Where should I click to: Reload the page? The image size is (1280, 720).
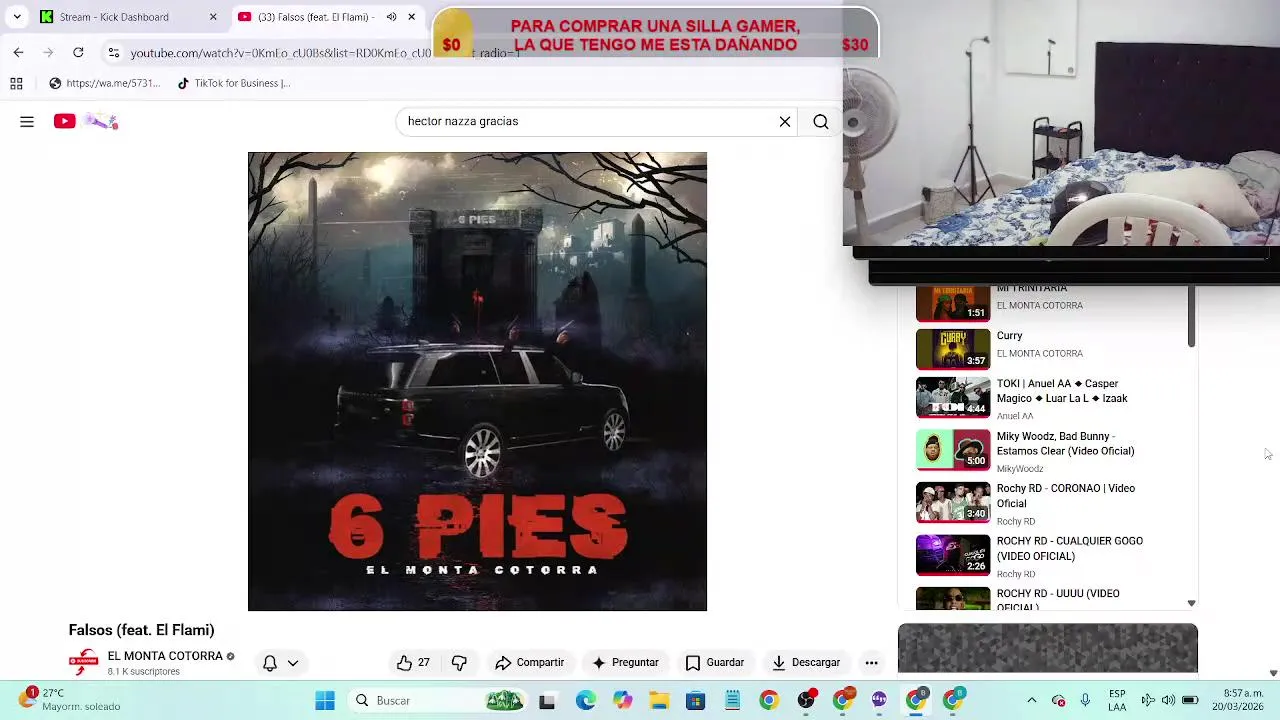pyautogui.click(x=78, y=52)
